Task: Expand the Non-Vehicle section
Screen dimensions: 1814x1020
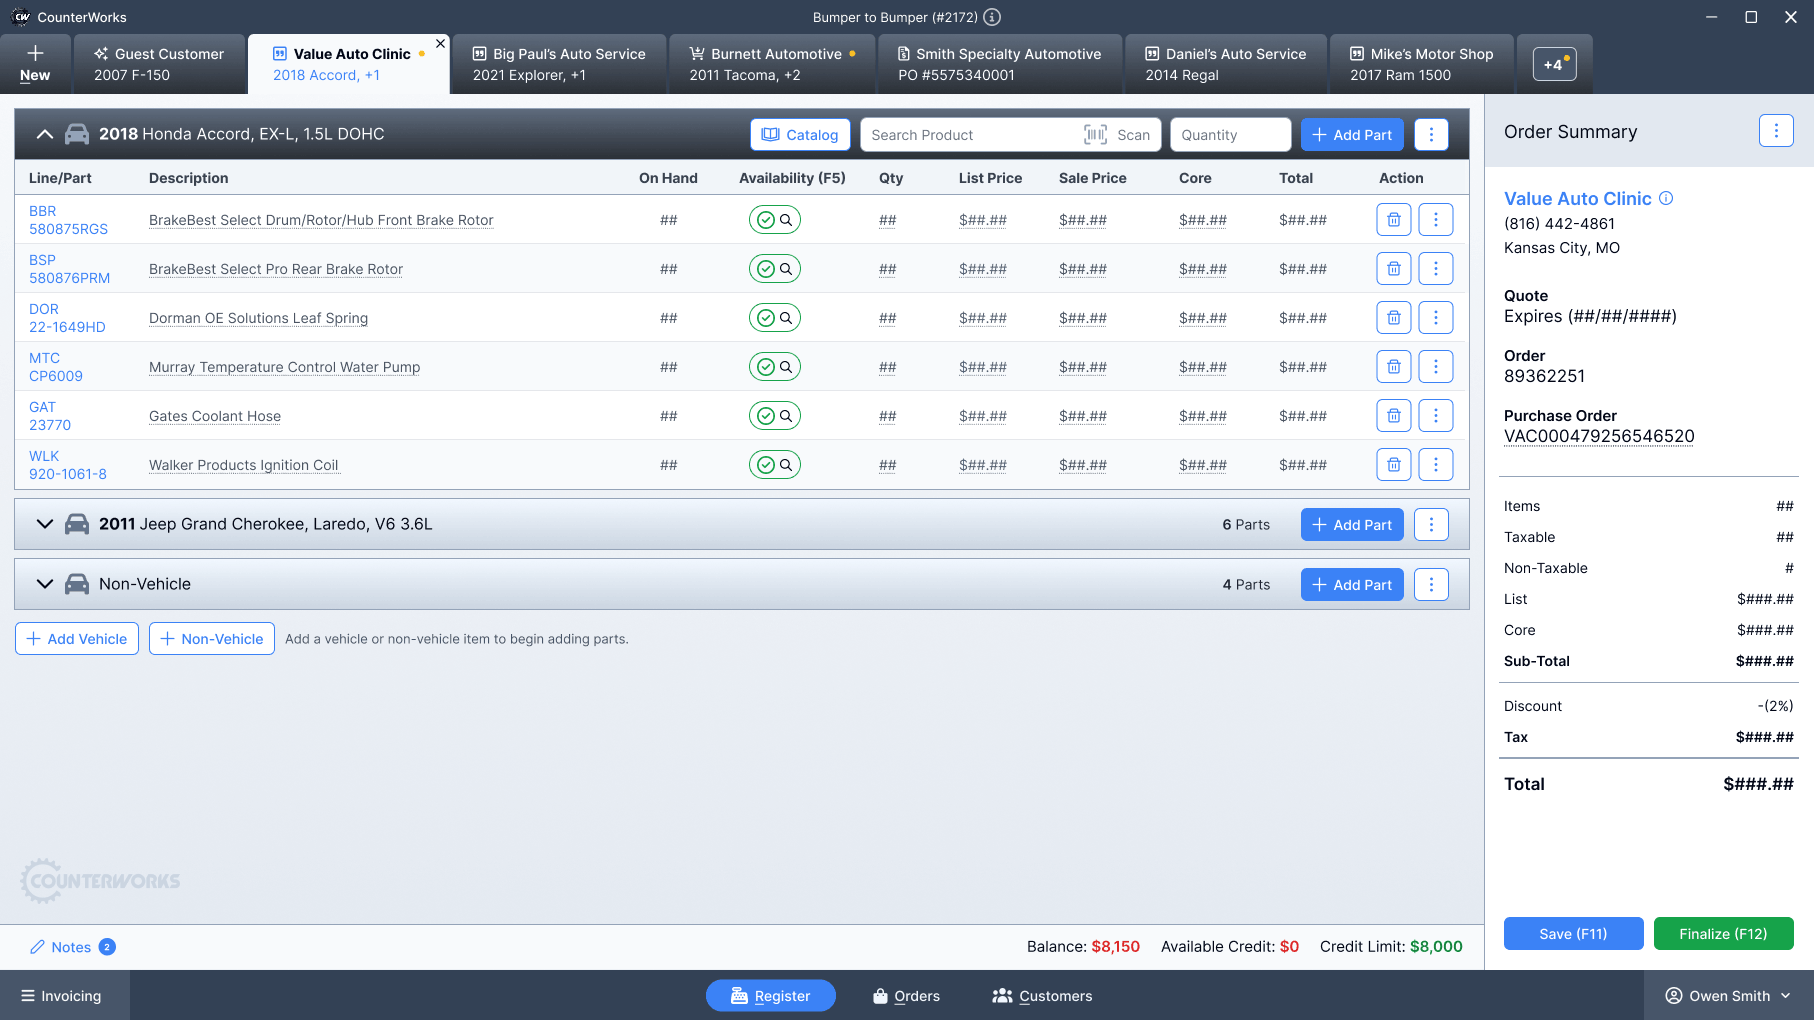Action: (45, 584)
